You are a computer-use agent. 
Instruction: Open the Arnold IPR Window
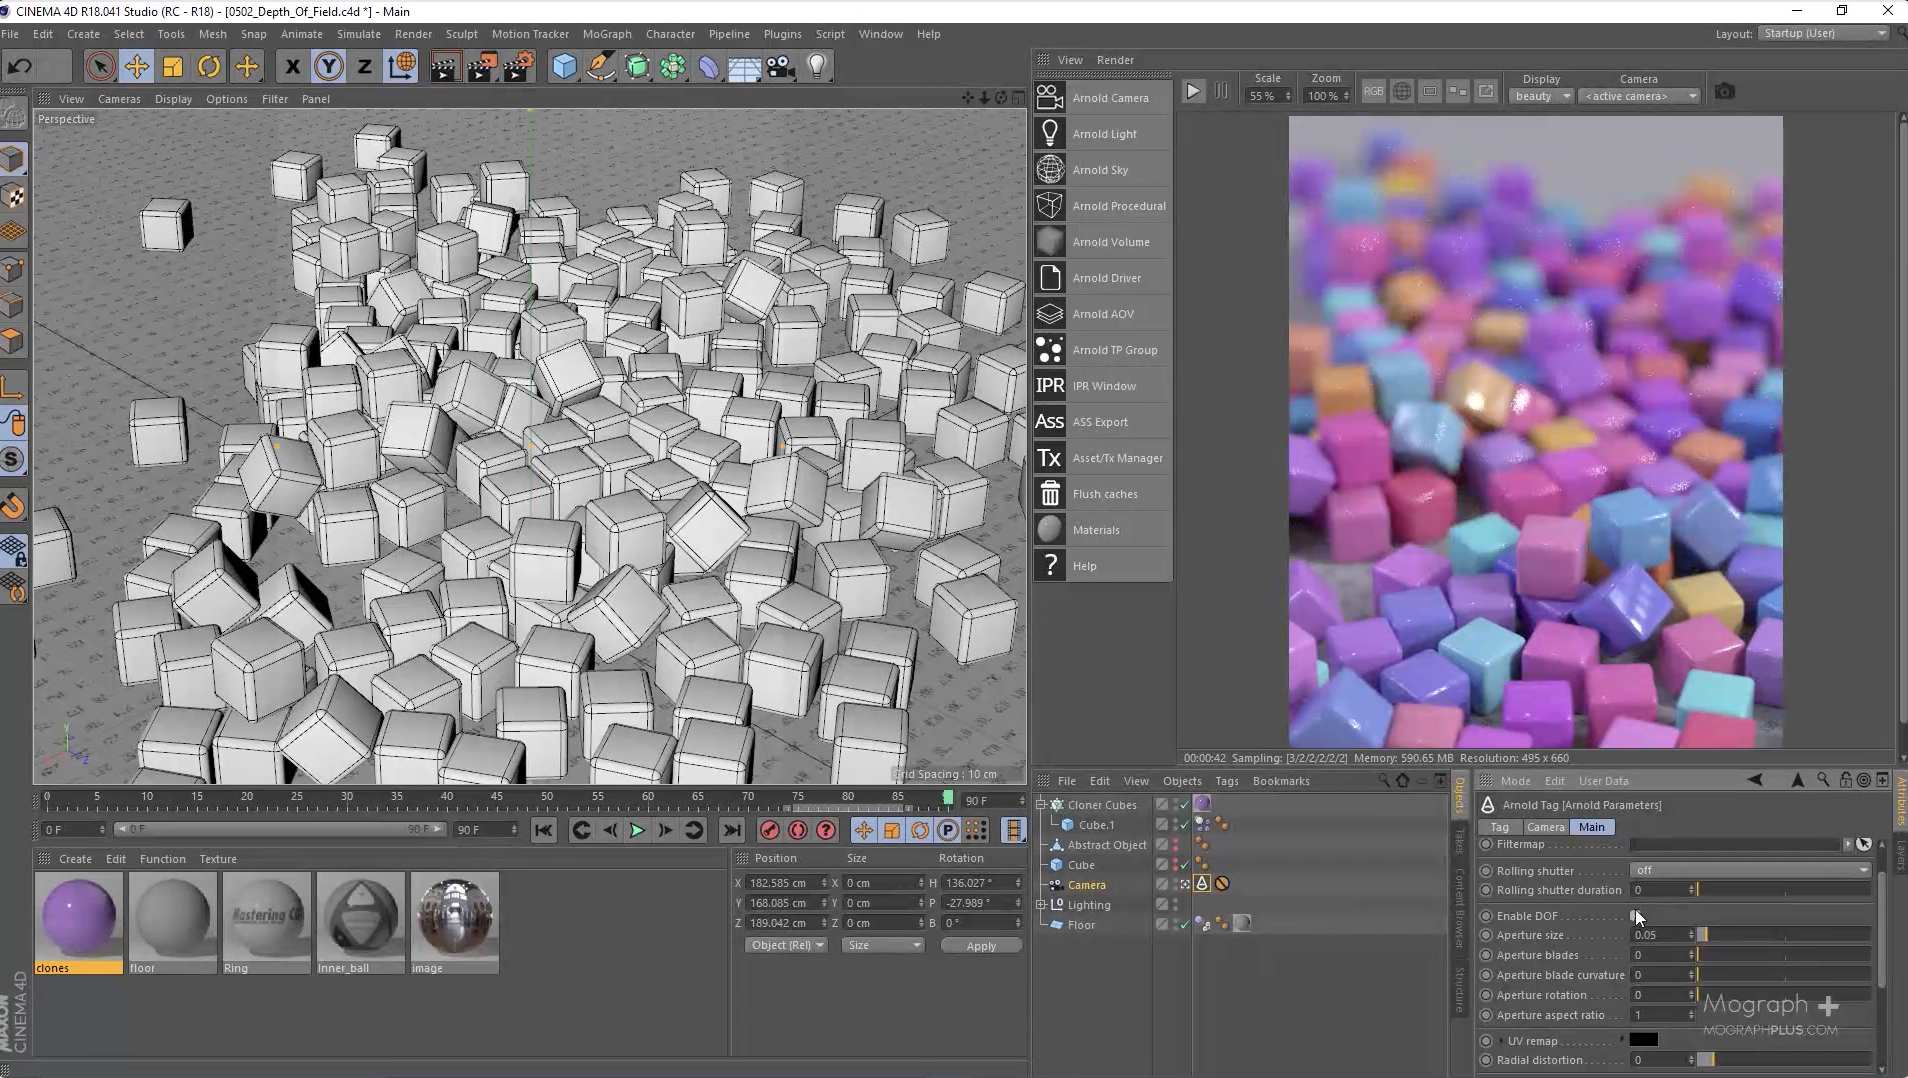pos(1049,386)
